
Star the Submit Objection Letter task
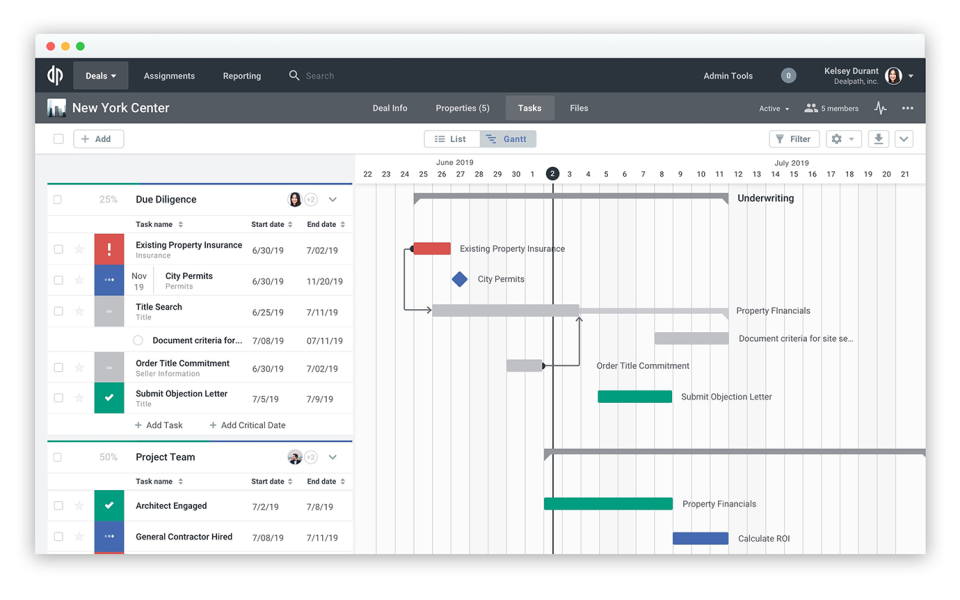pos(79,397)
